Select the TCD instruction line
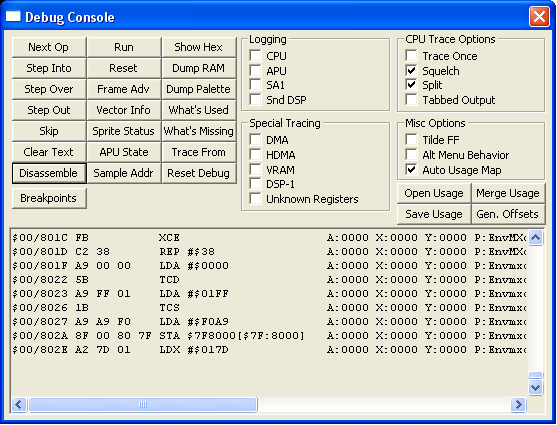The width and height of the screenshot is (557, 425). coord(269,280)
